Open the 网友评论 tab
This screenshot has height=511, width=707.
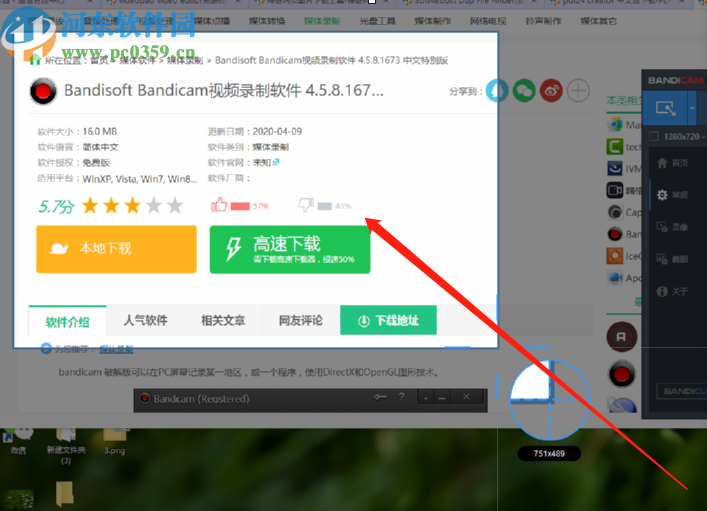pyautogui.click(x=301, y=321)
